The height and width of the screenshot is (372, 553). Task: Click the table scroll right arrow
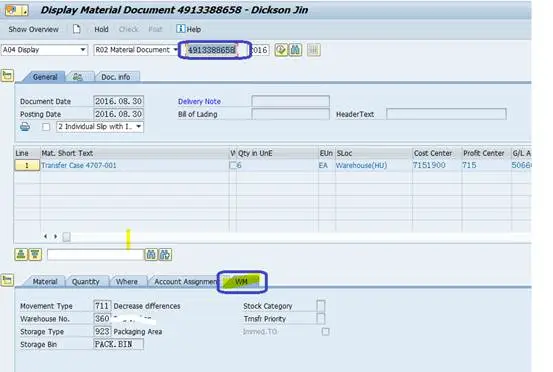click(x=55, y=236)
